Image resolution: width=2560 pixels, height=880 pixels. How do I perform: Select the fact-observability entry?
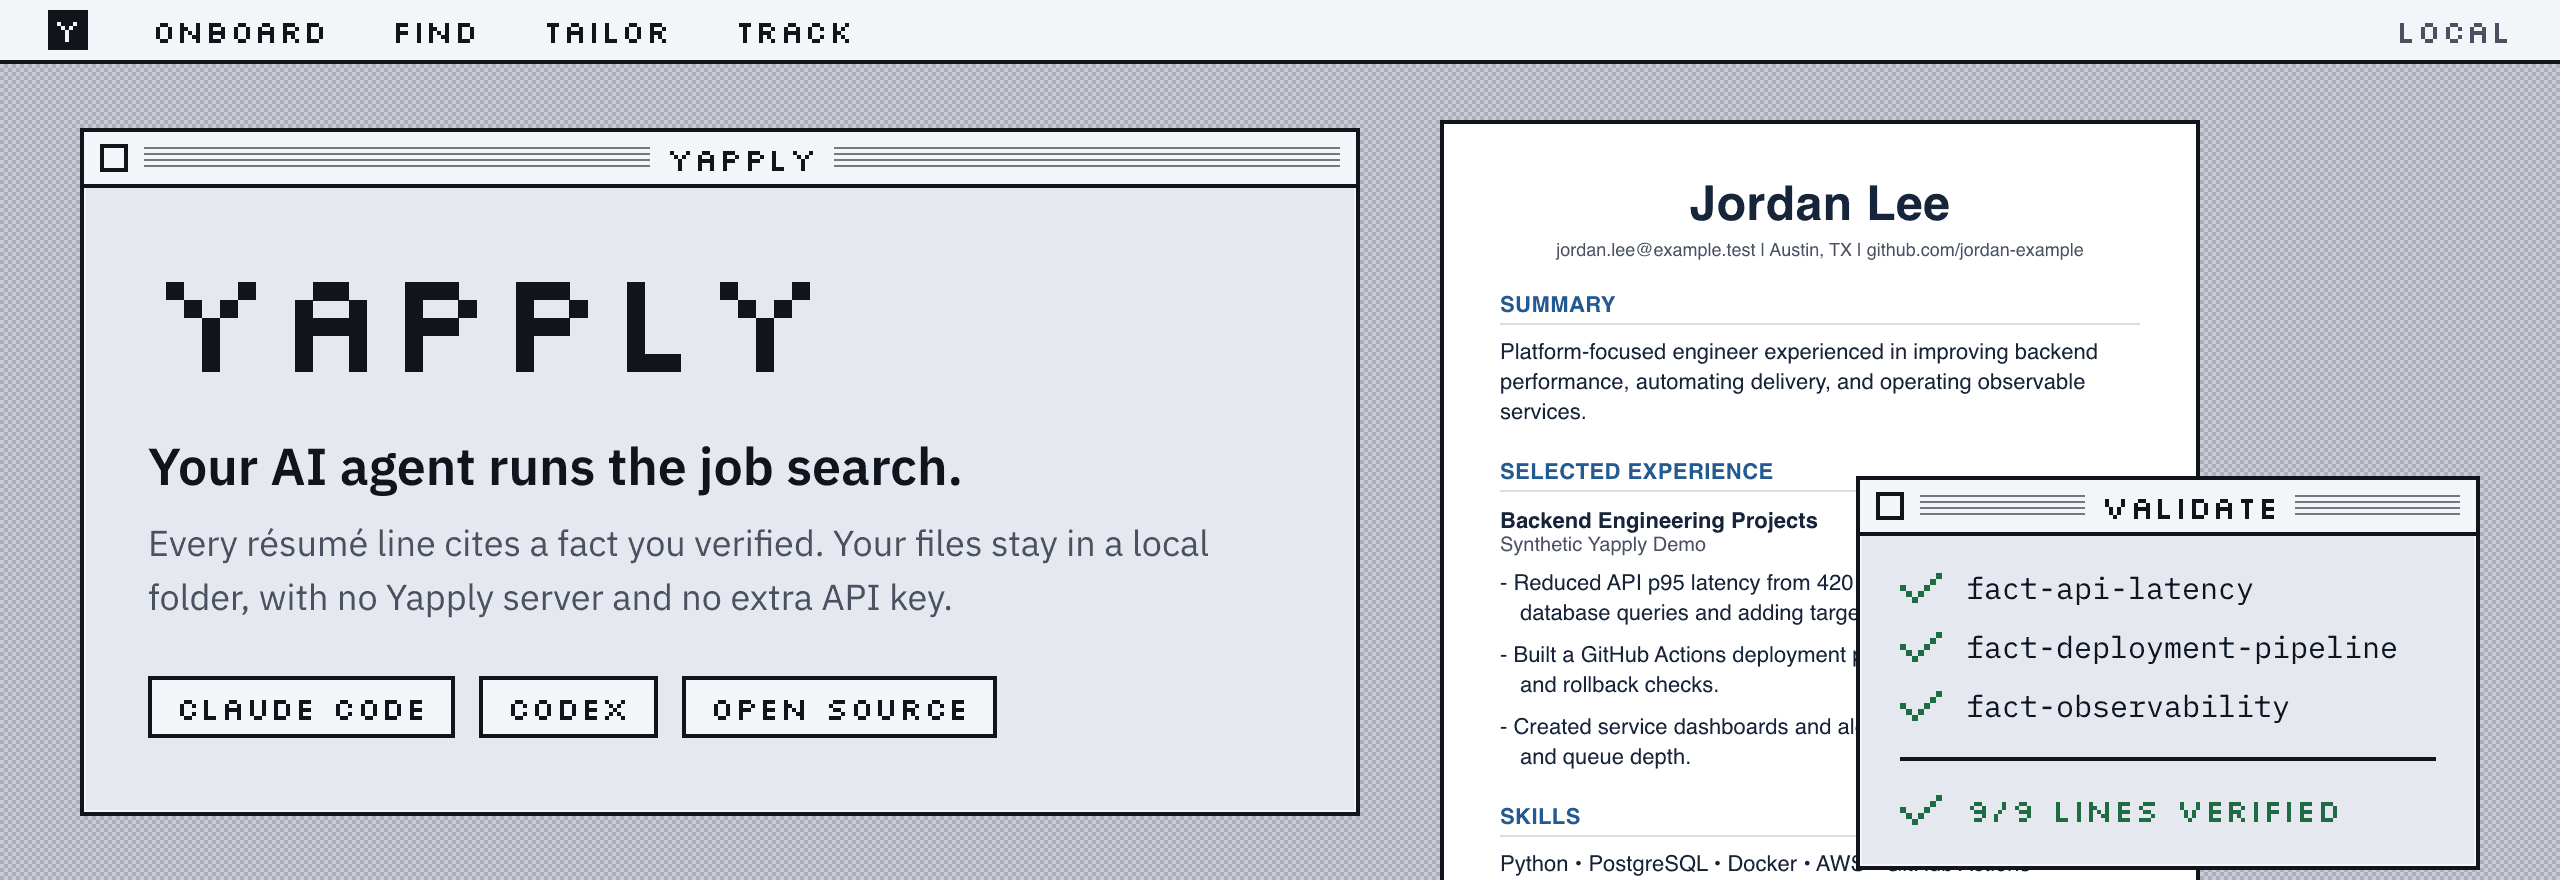click(2127, 707)
